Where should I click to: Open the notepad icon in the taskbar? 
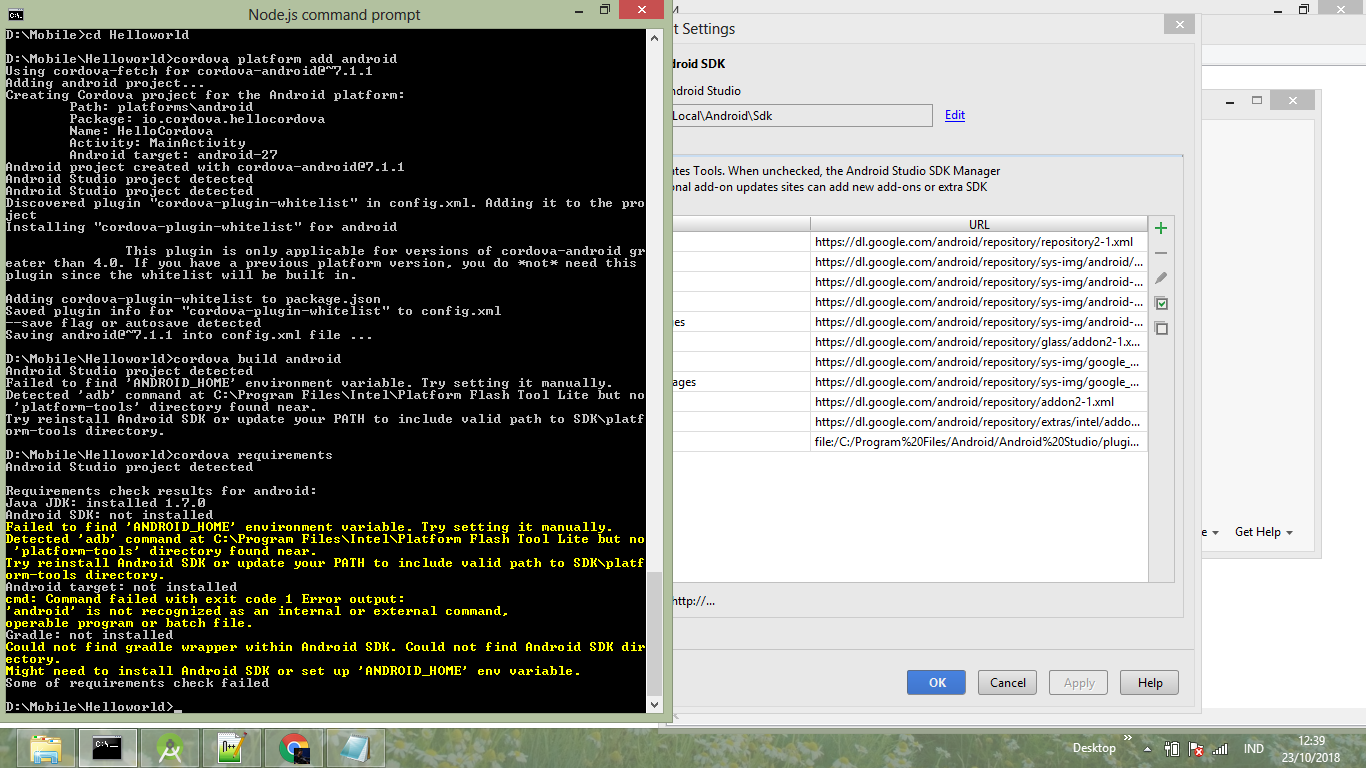click(354, 748)
